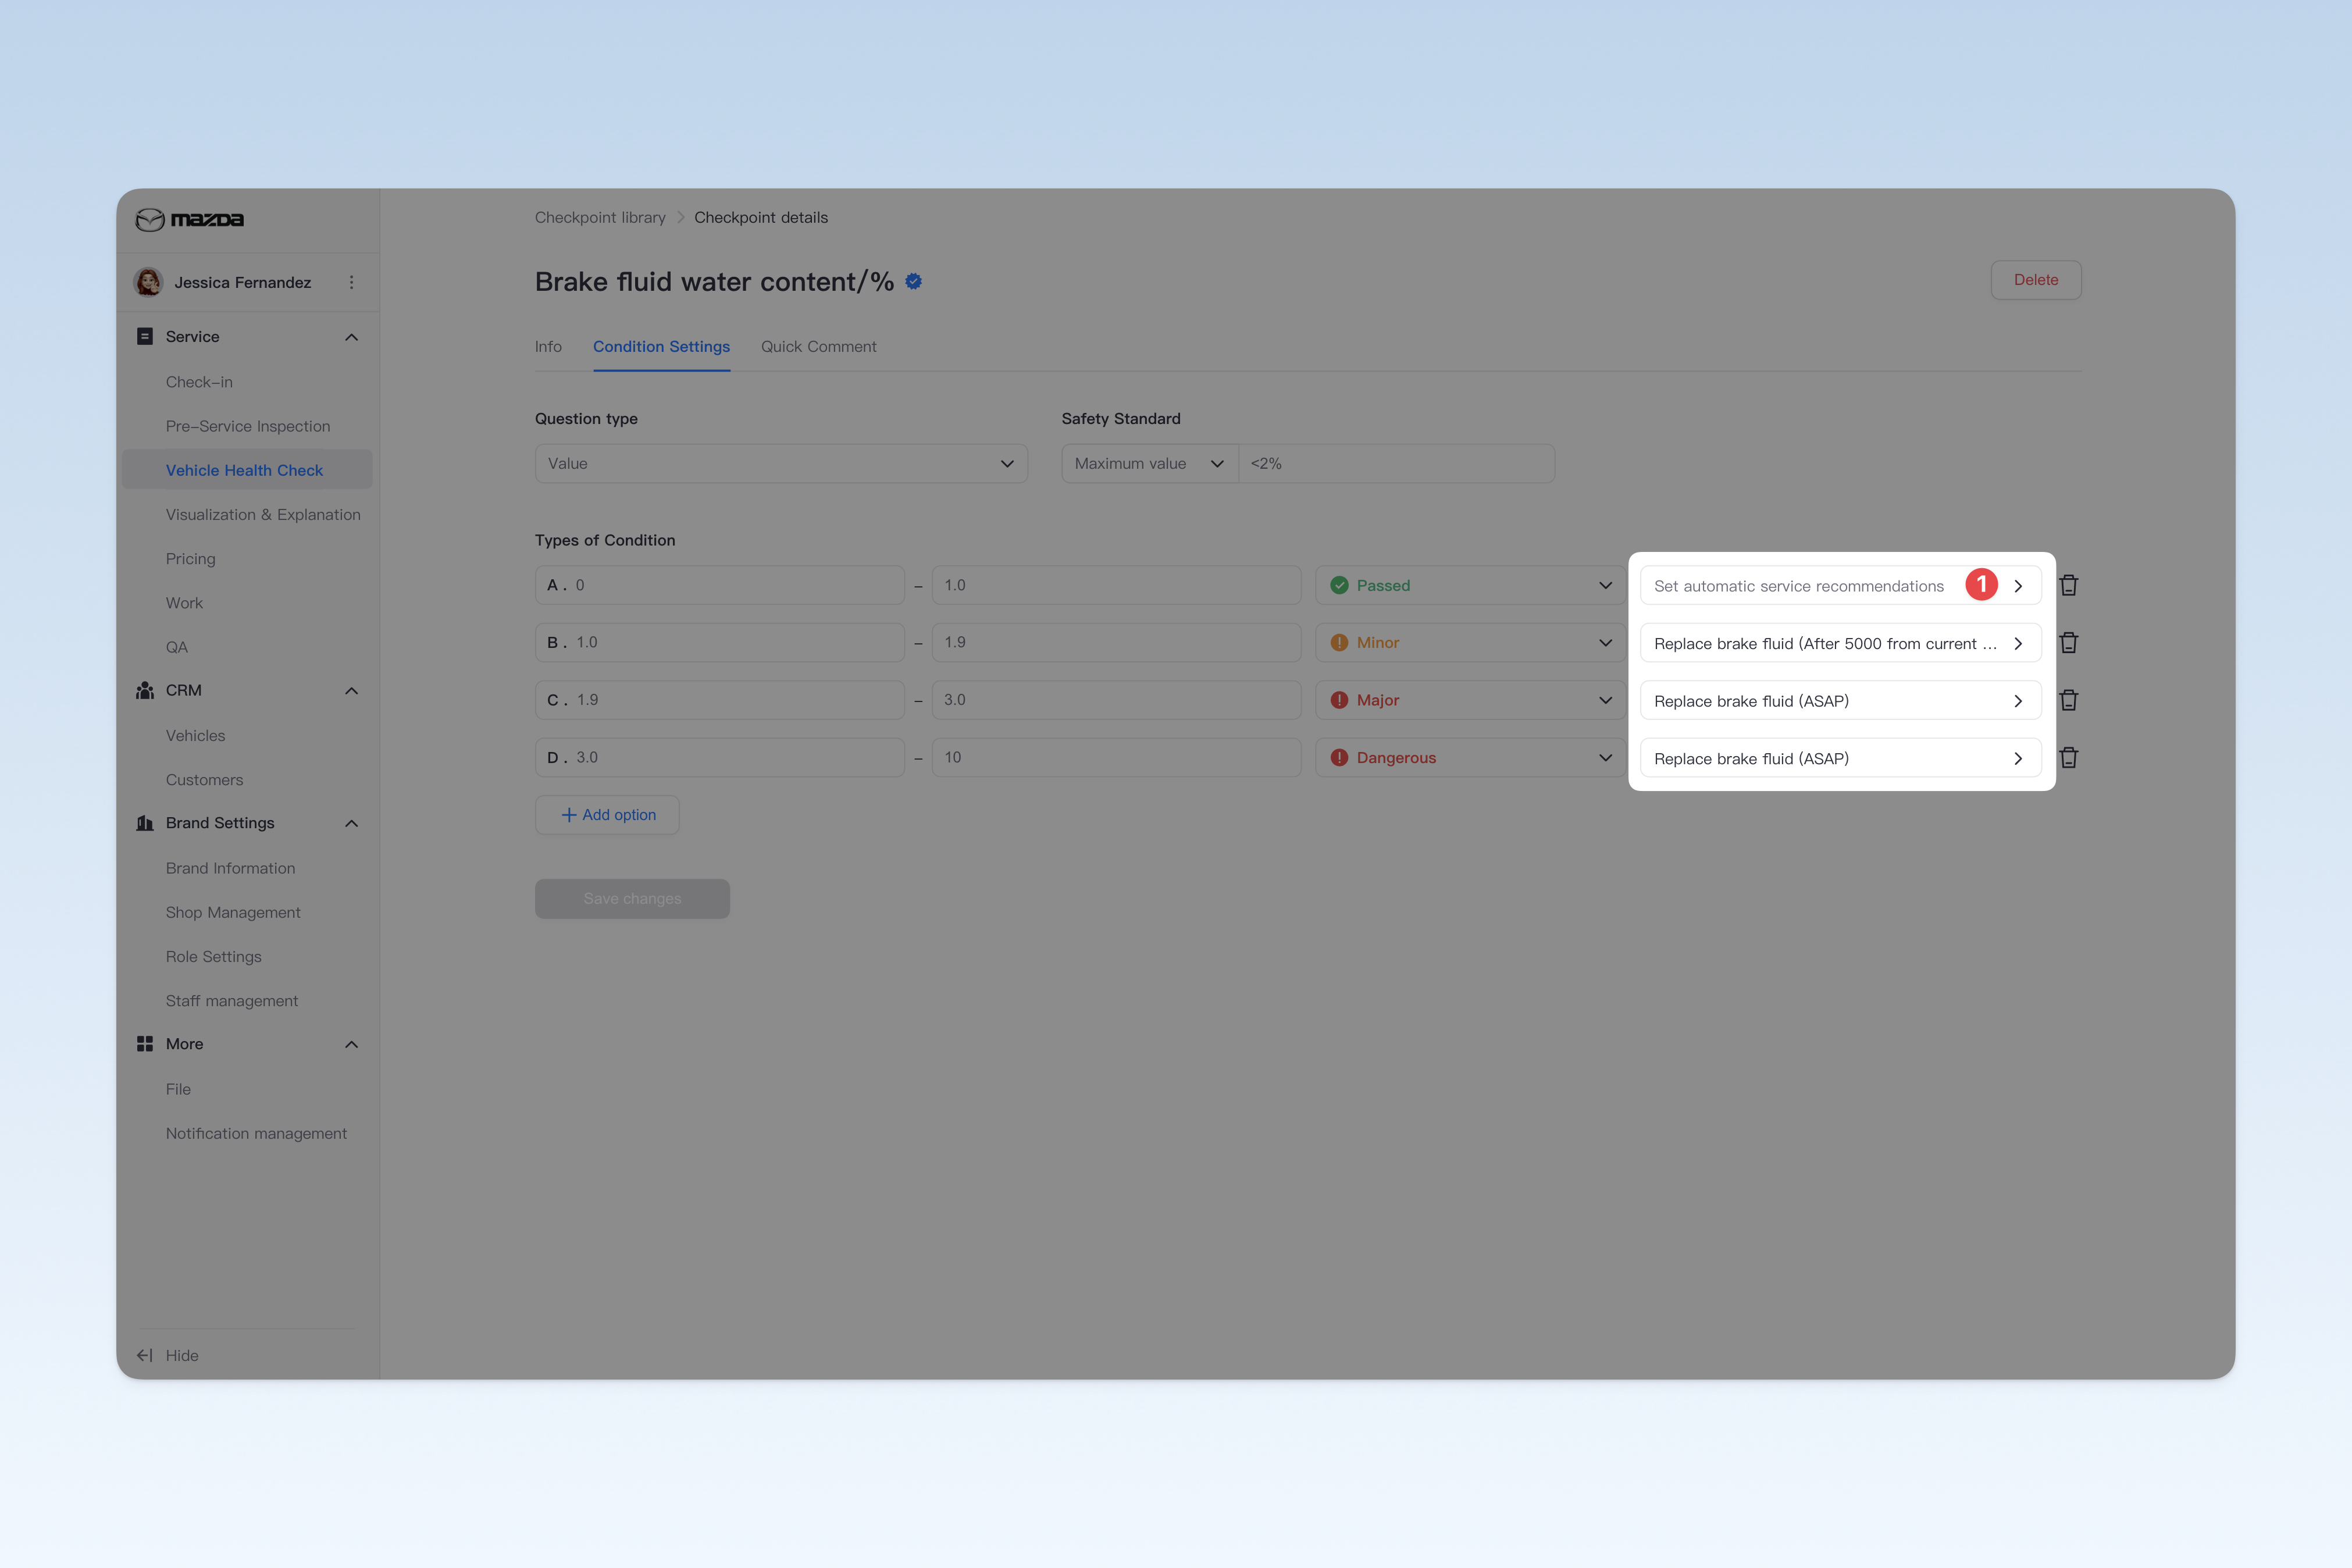The width and height of the screenshot is (2352, 1568).
Task: Collapse the CRM menu section
Action: pyautogui.click(x=351, y=691)
